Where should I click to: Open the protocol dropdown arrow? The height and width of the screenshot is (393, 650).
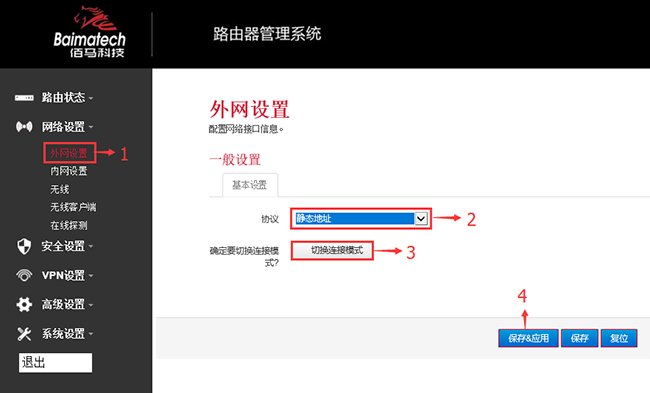tap(421, 218)
